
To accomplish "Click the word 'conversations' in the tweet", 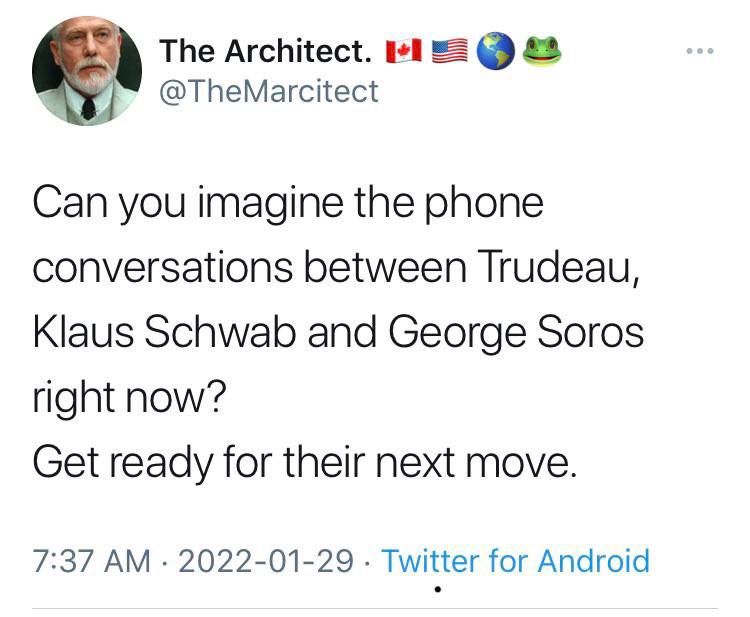I will pos(163,267).
